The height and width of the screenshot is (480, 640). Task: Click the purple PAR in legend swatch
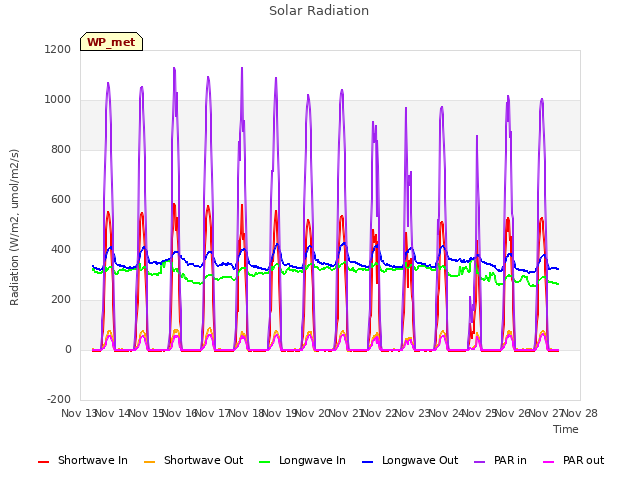click(x=480, y=462)
